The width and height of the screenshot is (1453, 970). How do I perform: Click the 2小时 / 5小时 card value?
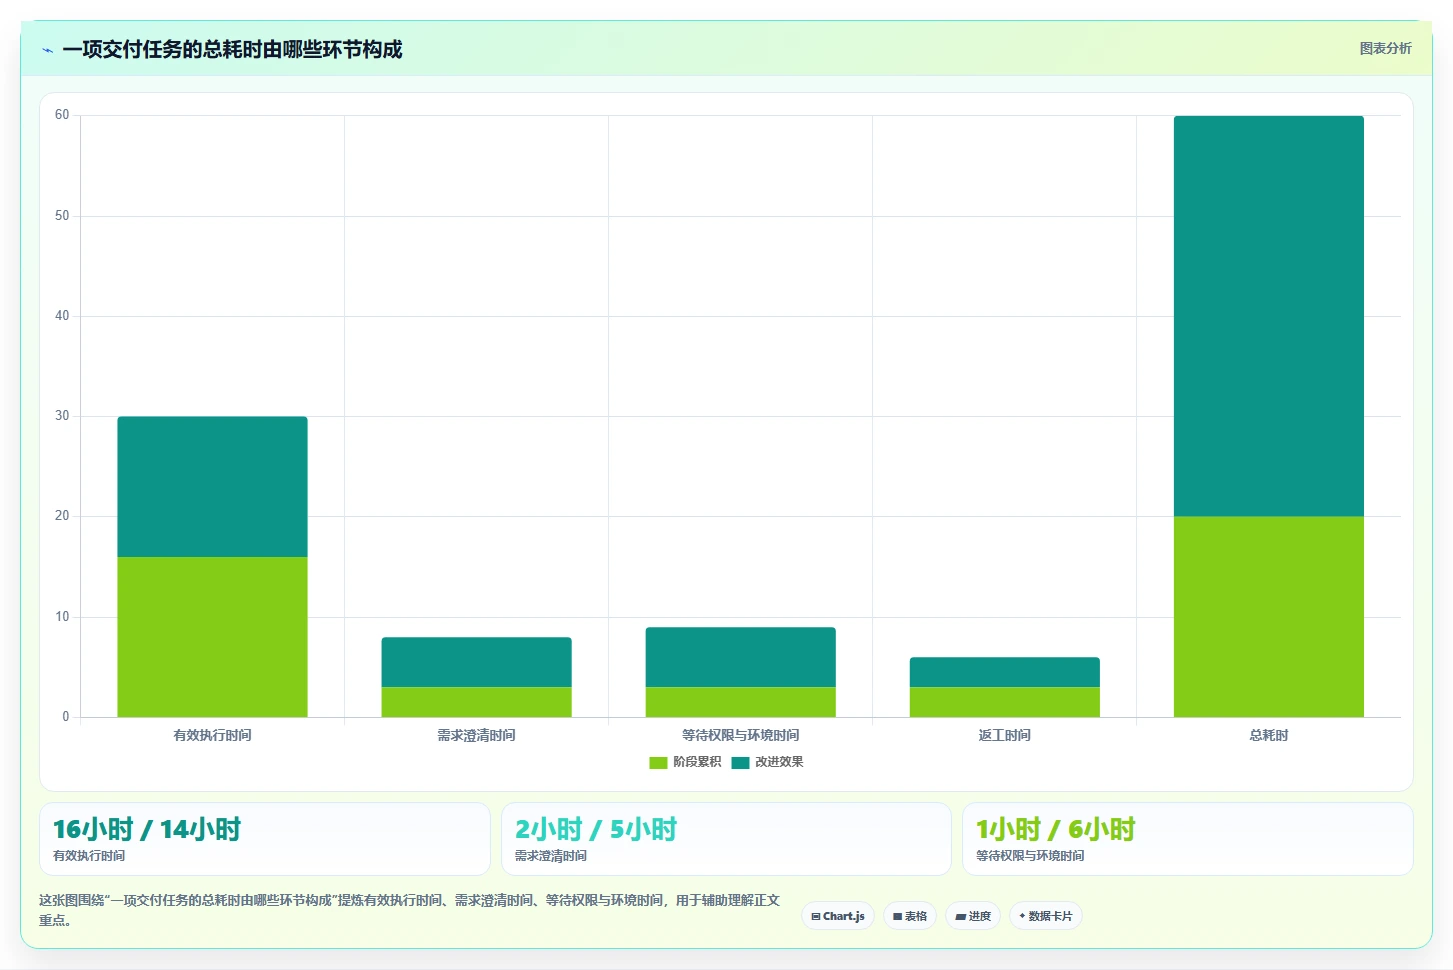point(596,830)
